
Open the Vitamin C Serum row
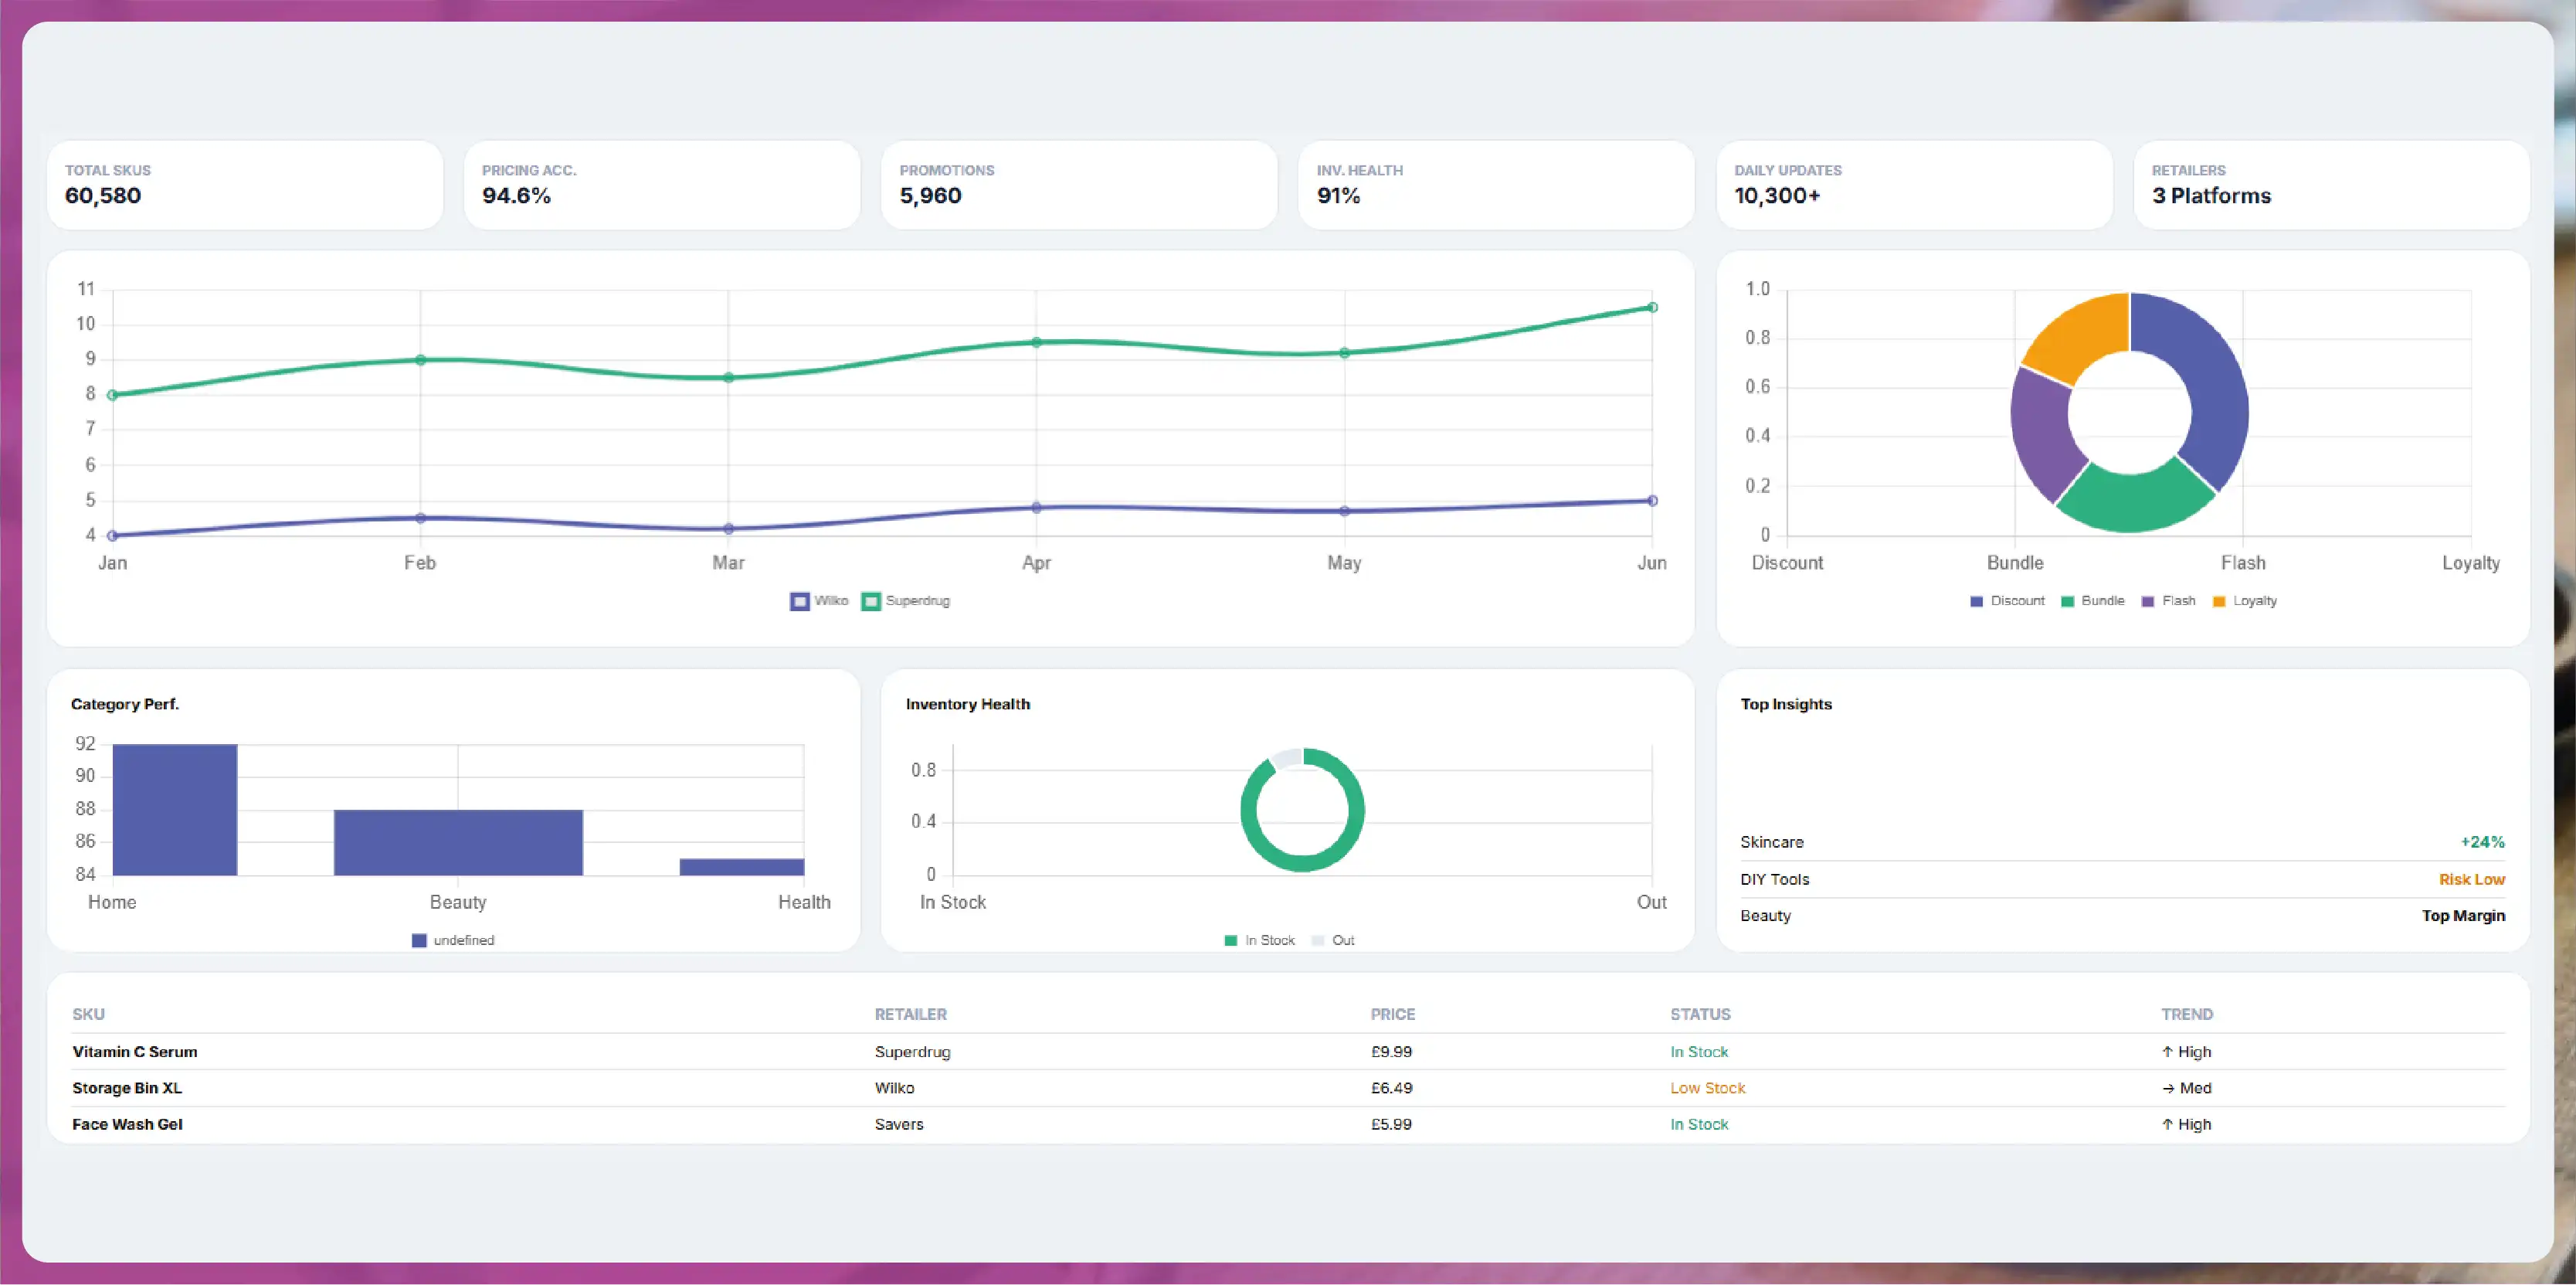point(1288,1052)
